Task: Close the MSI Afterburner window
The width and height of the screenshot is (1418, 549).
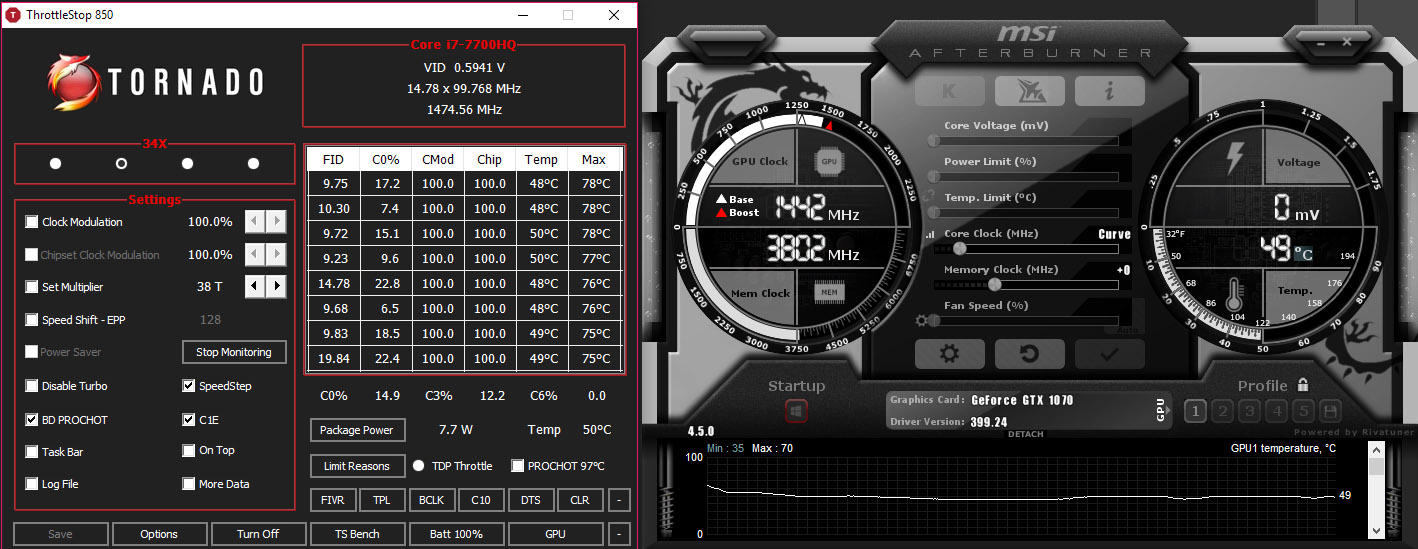Action: coord(1346,42)
